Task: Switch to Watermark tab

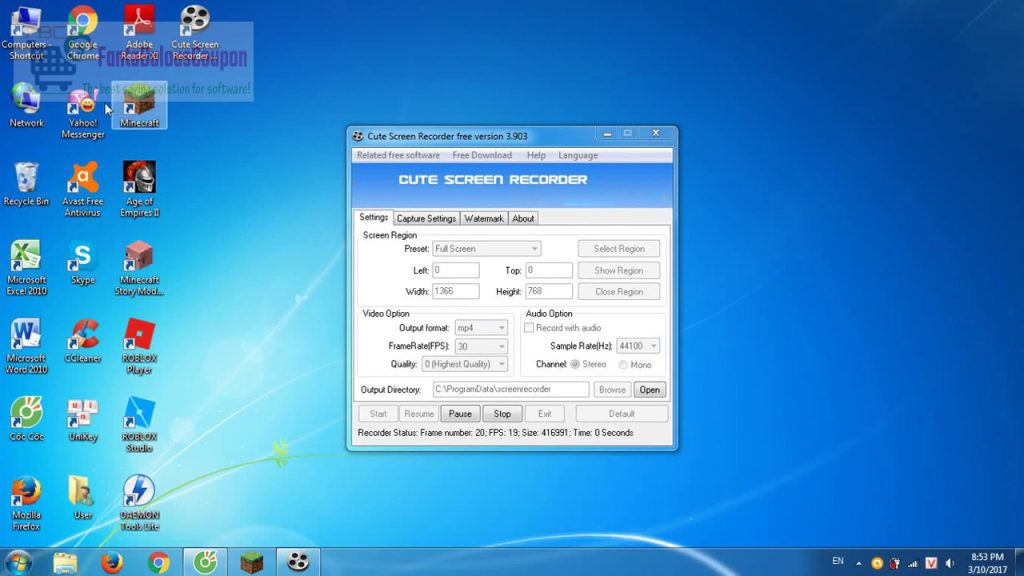Action: pos(484,219)
